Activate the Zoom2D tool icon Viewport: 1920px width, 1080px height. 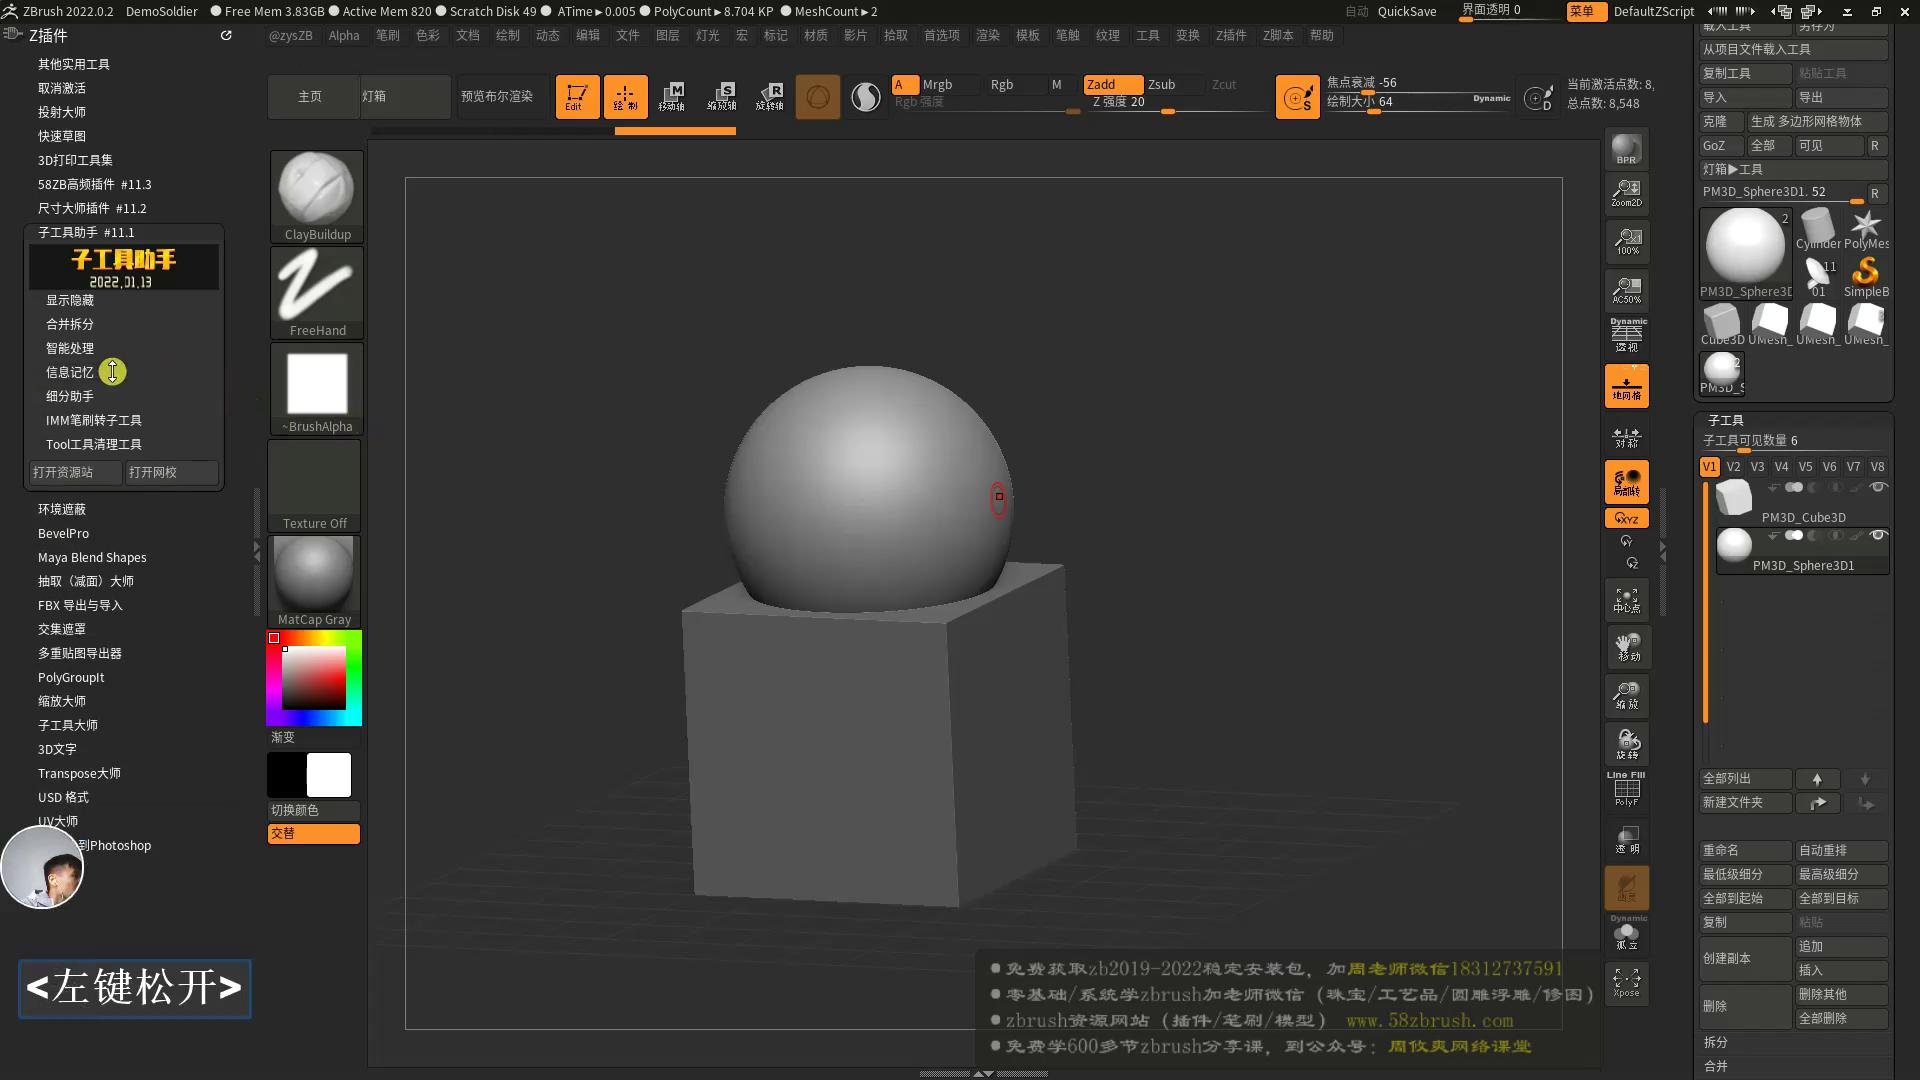click(1626, 193)
